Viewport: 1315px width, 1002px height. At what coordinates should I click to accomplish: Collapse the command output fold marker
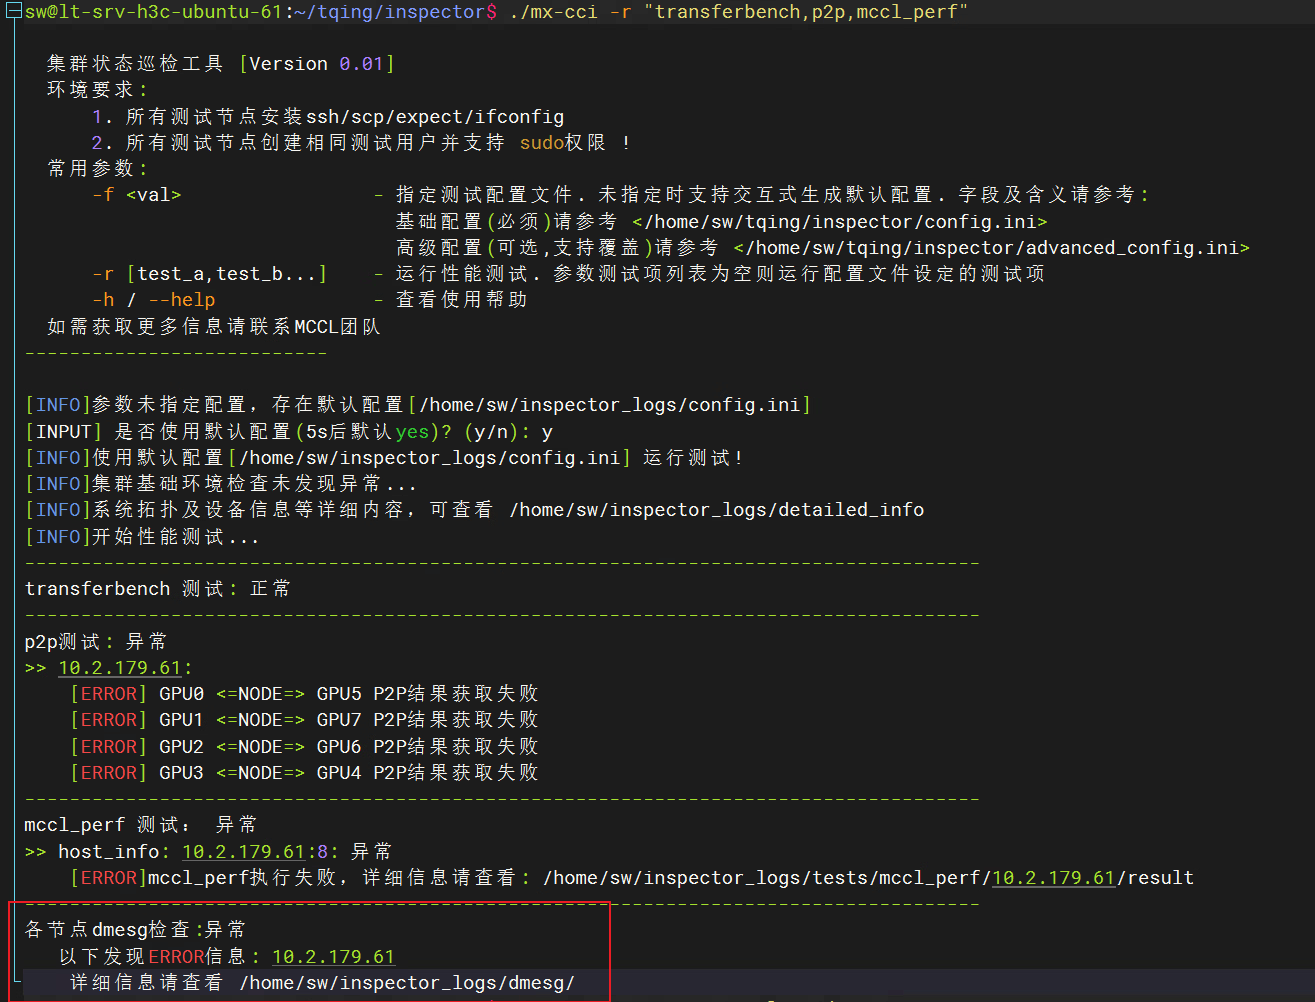point(14,12)
